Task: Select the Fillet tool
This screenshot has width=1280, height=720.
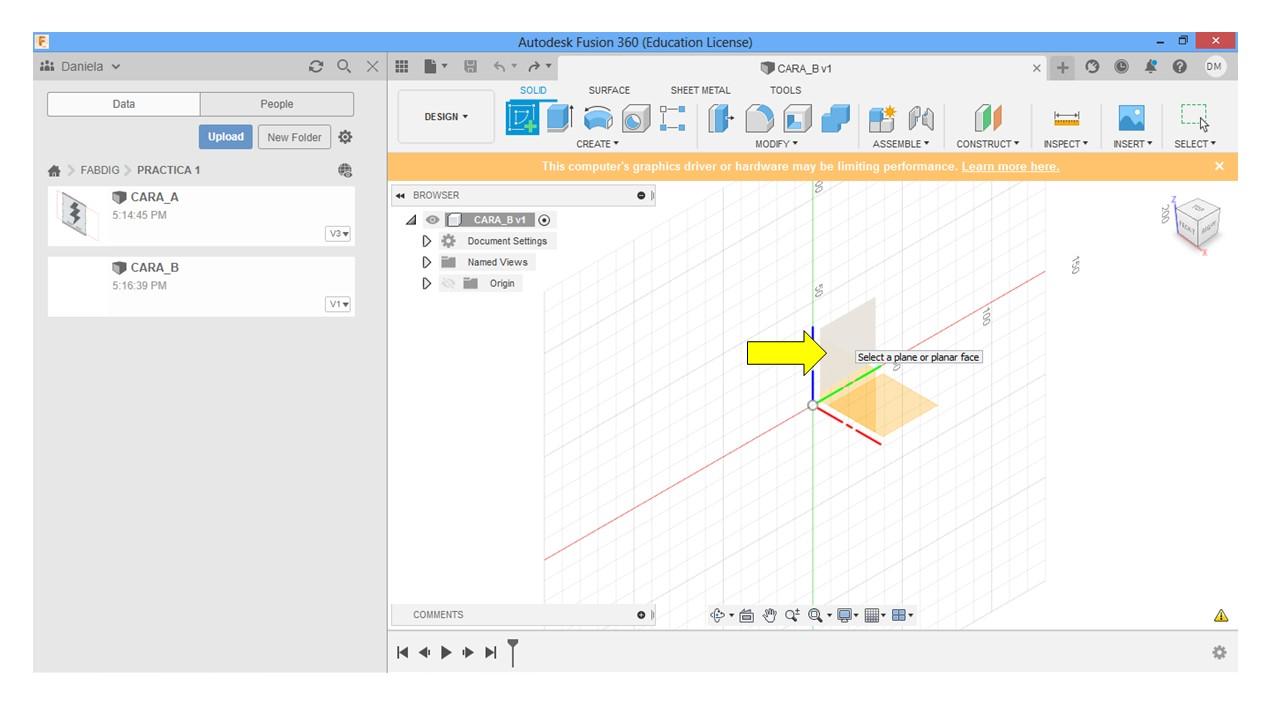Action: [x=760, y=118]
